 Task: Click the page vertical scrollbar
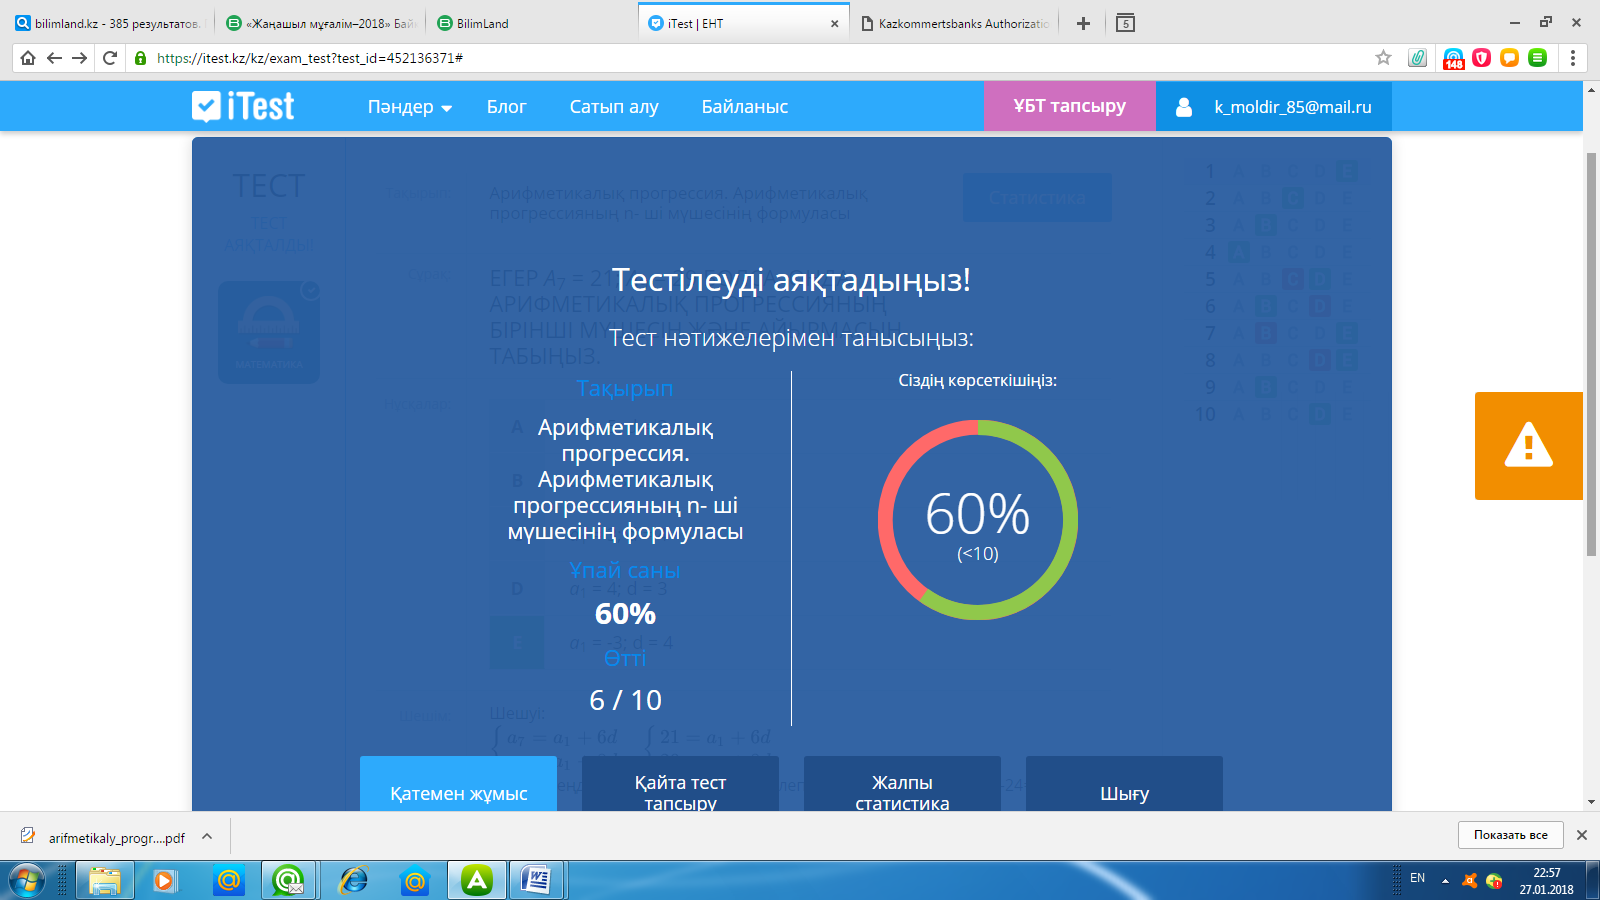click(1591, 353)
